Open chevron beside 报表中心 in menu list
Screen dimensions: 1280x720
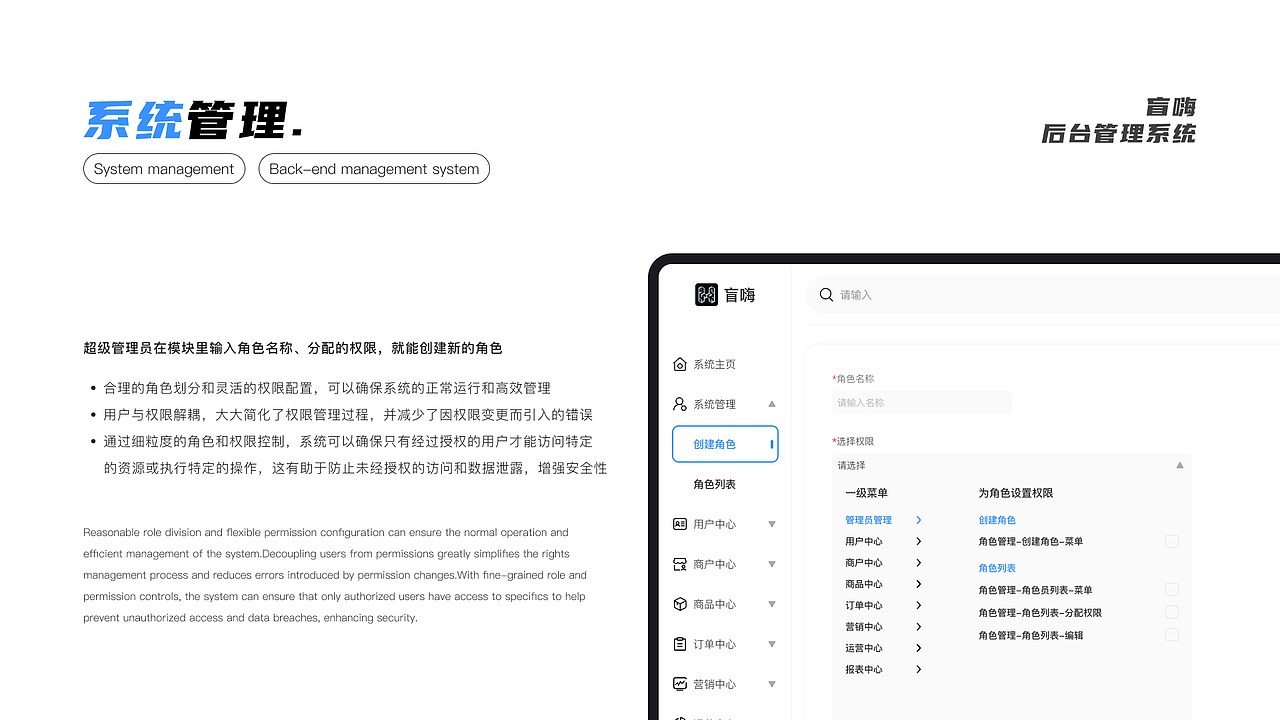click(x=919, y=669)
